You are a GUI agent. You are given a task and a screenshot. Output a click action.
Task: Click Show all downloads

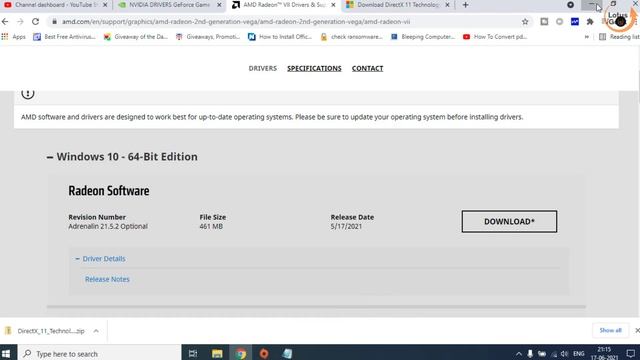(611, 330)
